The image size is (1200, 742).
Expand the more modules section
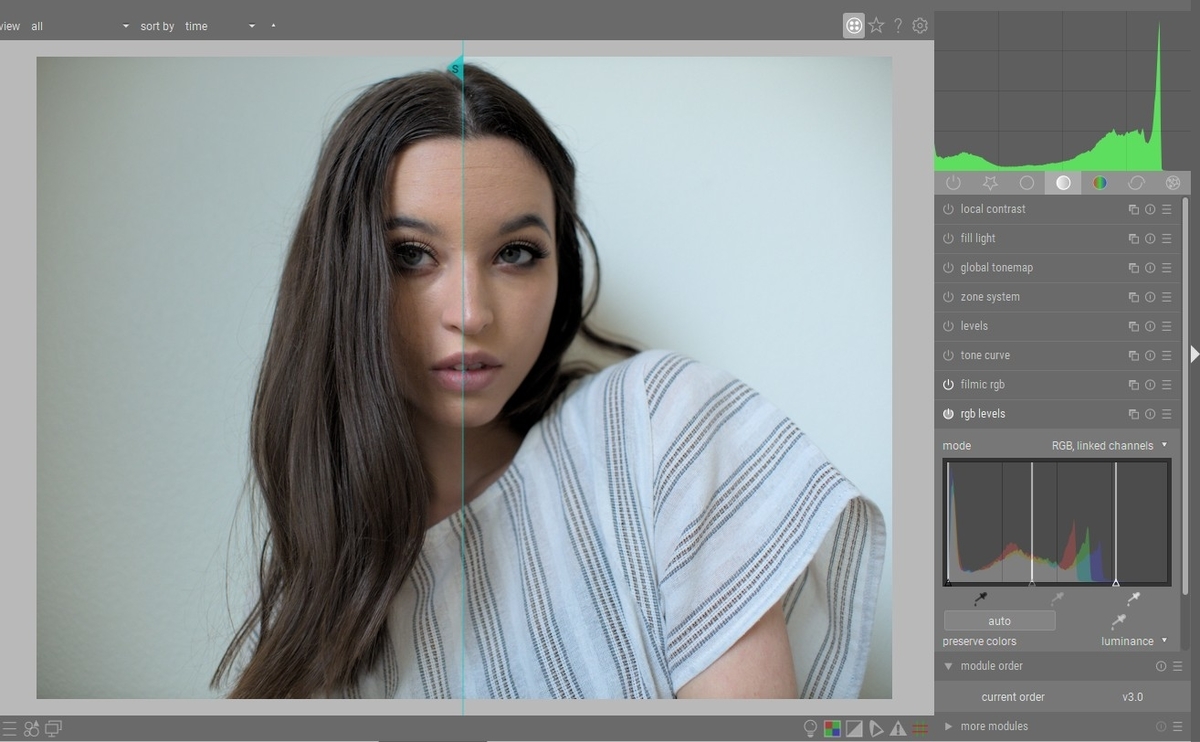[948, 726]
